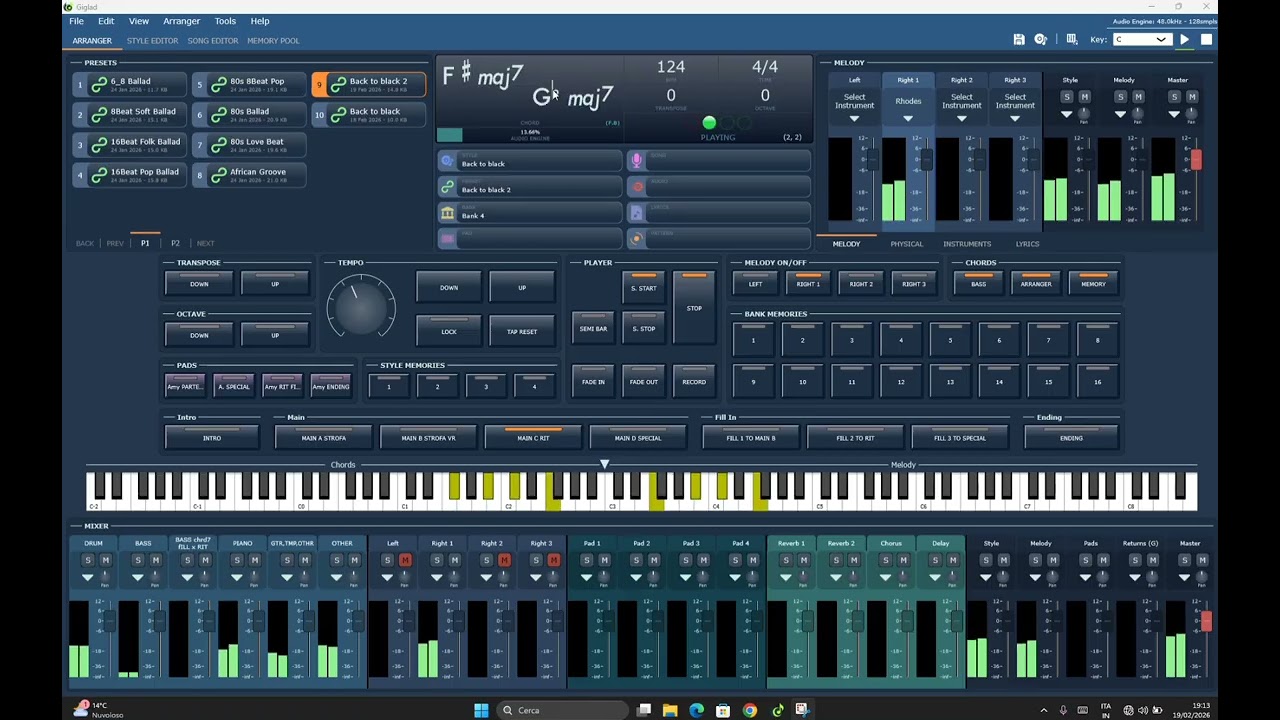This screenshot has height=720, width=1280.
Task: Select preset 6 80s Ballad
Action: [x=249, y=115]
